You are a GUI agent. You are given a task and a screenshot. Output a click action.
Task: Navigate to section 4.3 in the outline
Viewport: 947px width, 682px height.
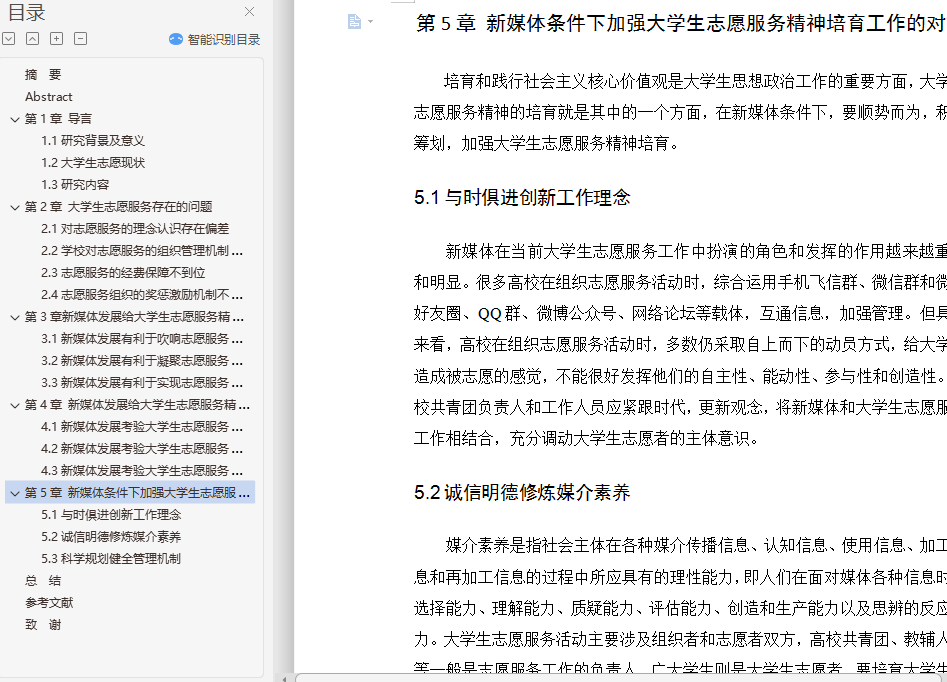tap(142, 471)
